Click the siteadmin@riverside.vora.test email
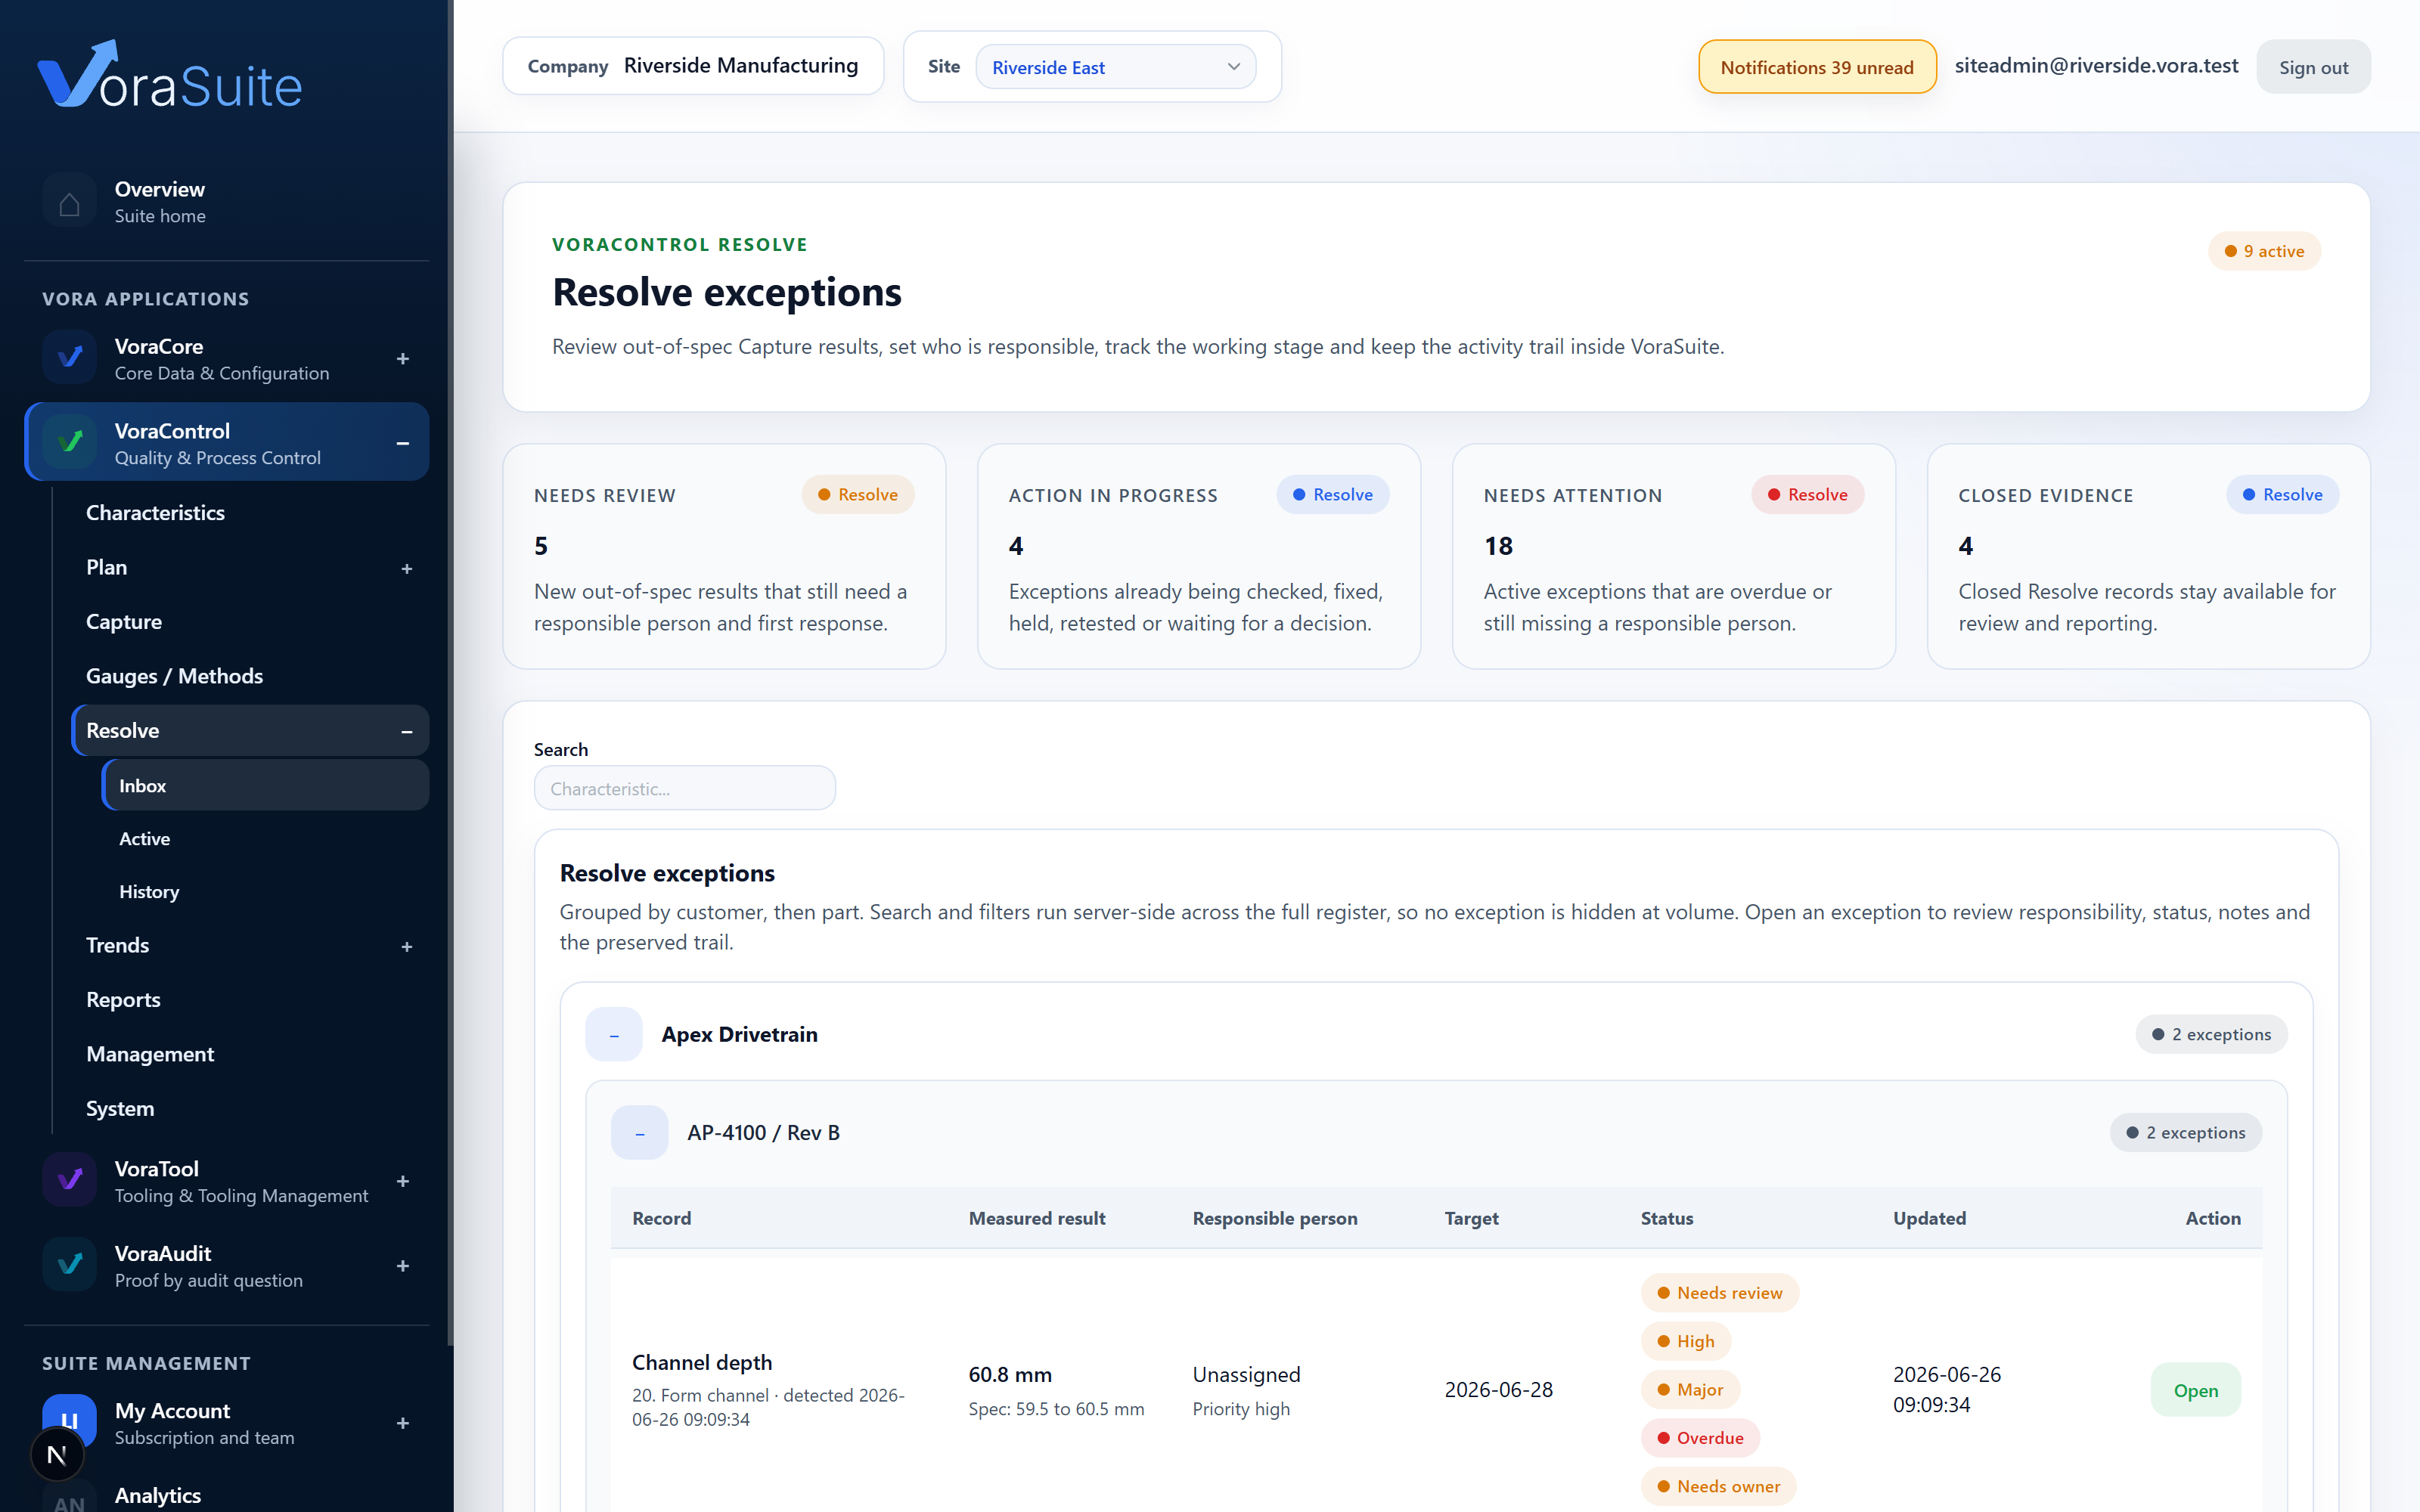The image size is (2420, 1512). click(x=2096, y=65)
